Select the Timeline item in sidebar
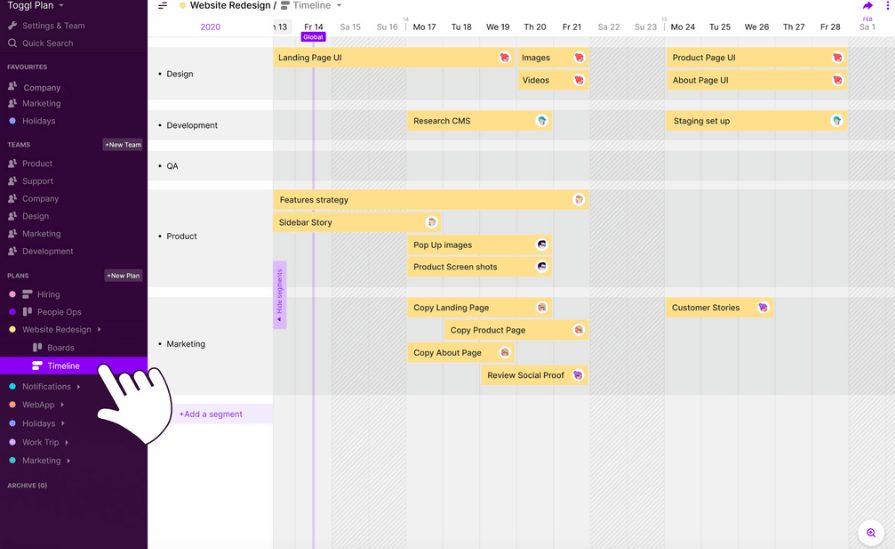This screenshot has height=549, width=895. click(x=63, y=366)
